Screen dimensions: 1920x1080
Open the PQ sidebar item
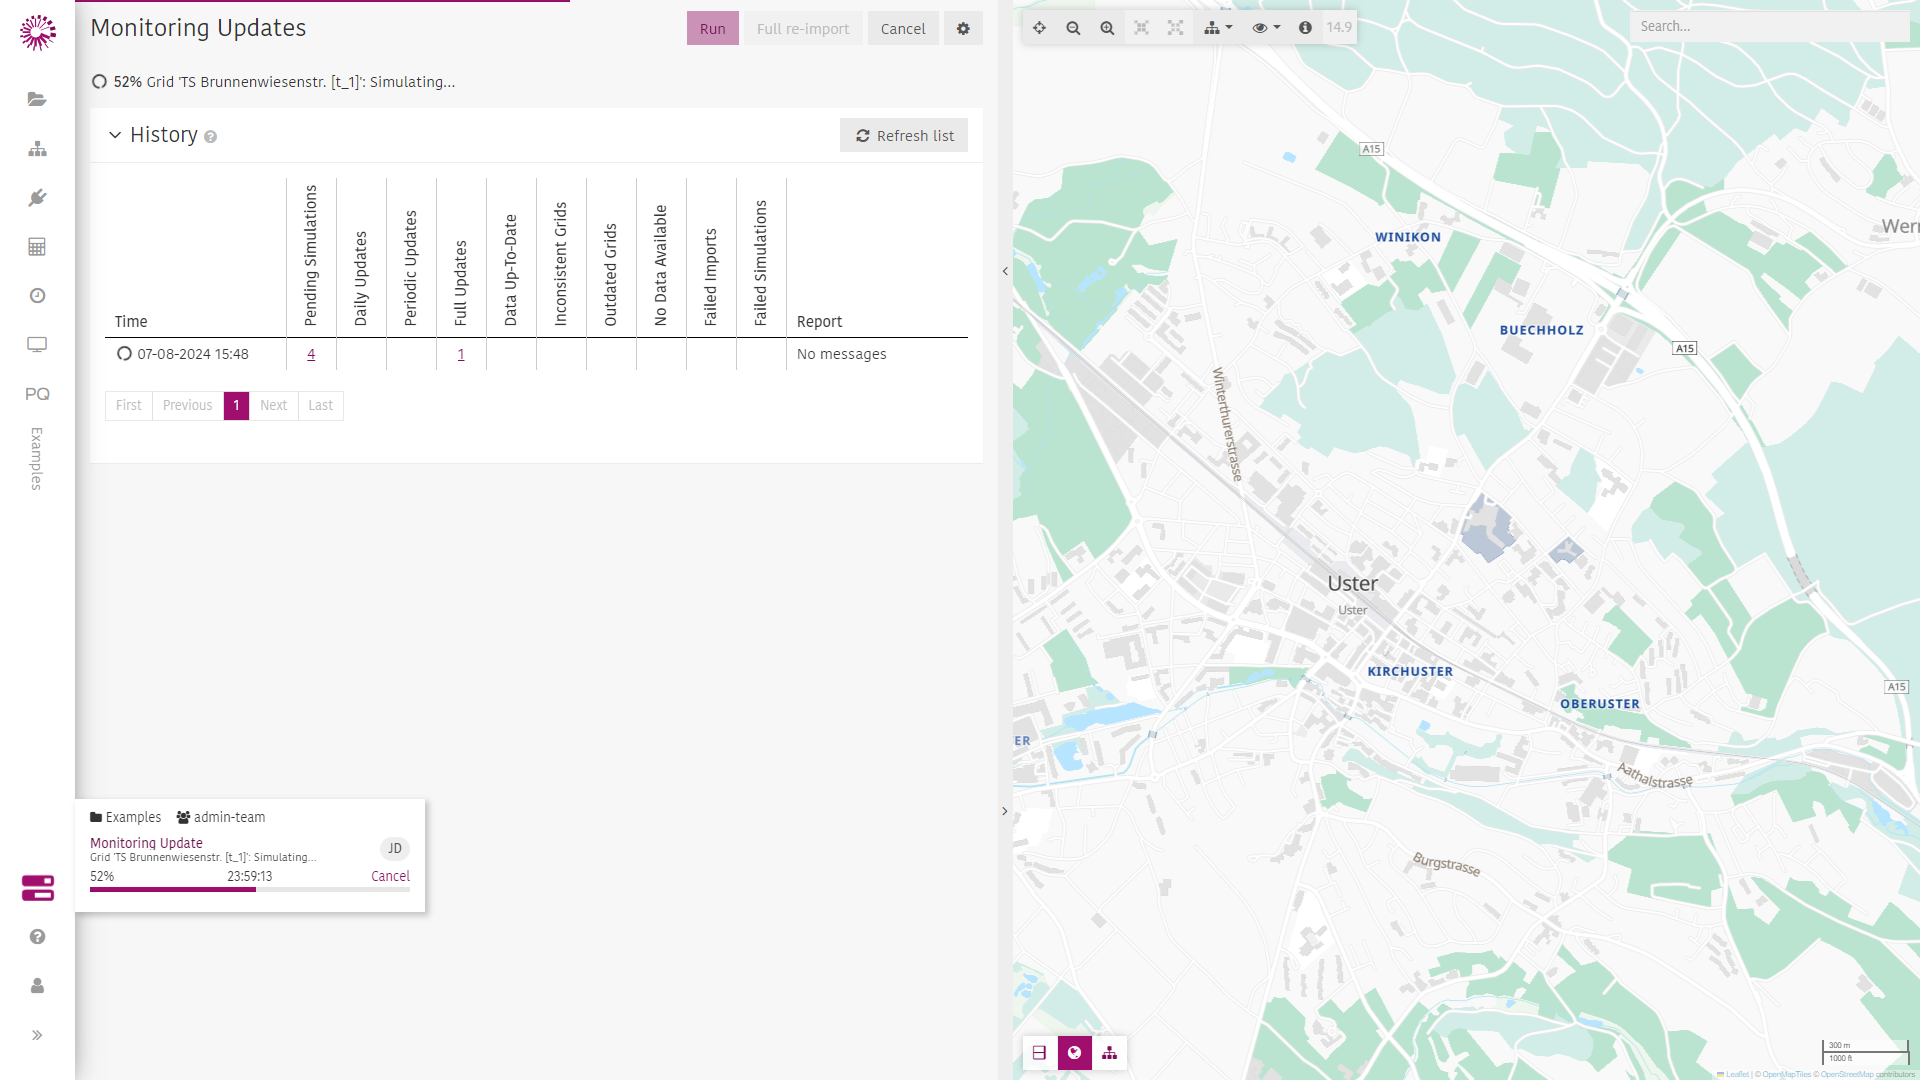tap(37, 394)
